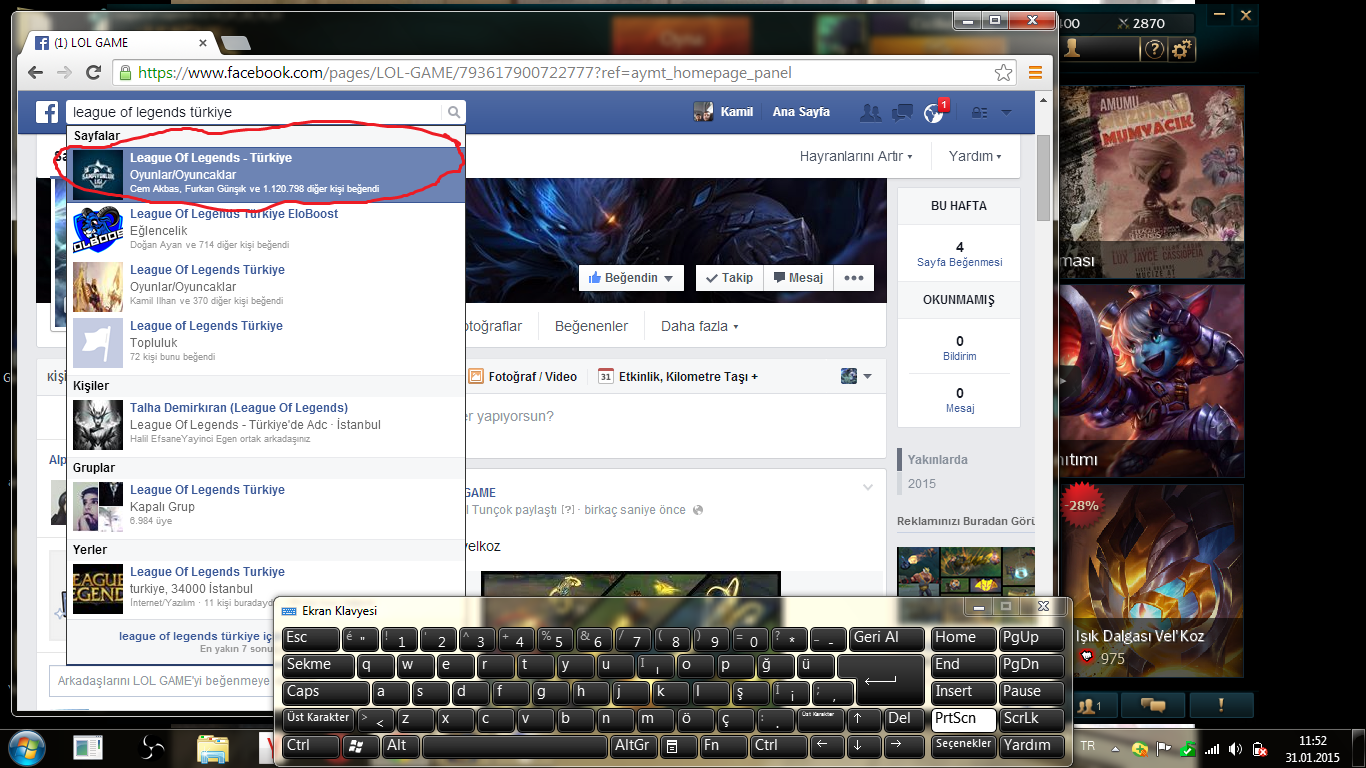Screen dimensions: 1366x768
Task: Open the three-dots more button on the cover
Action: [853, 278]
